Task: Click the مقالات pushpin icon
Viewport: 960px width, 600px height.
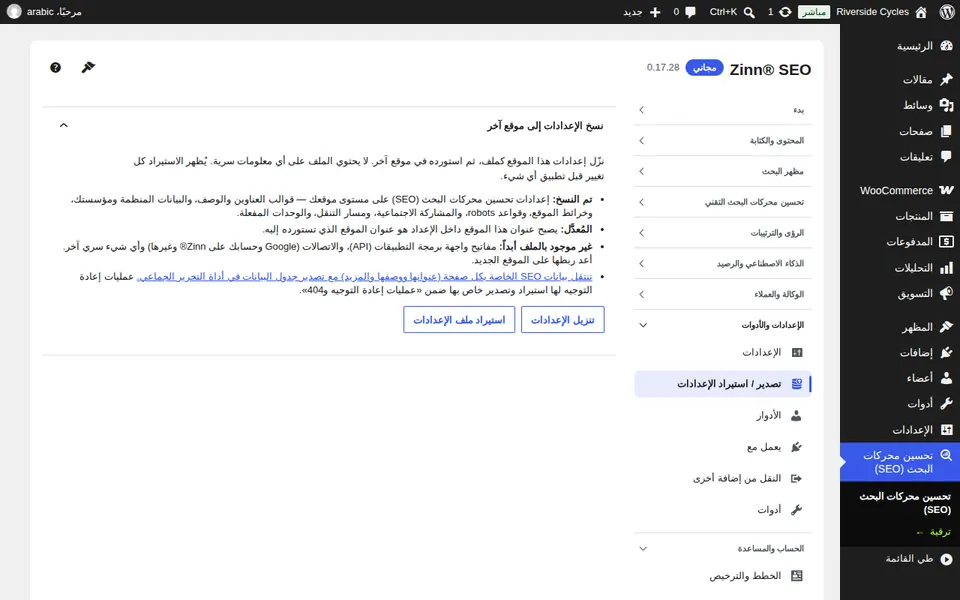Action: [x=947, y=79]
